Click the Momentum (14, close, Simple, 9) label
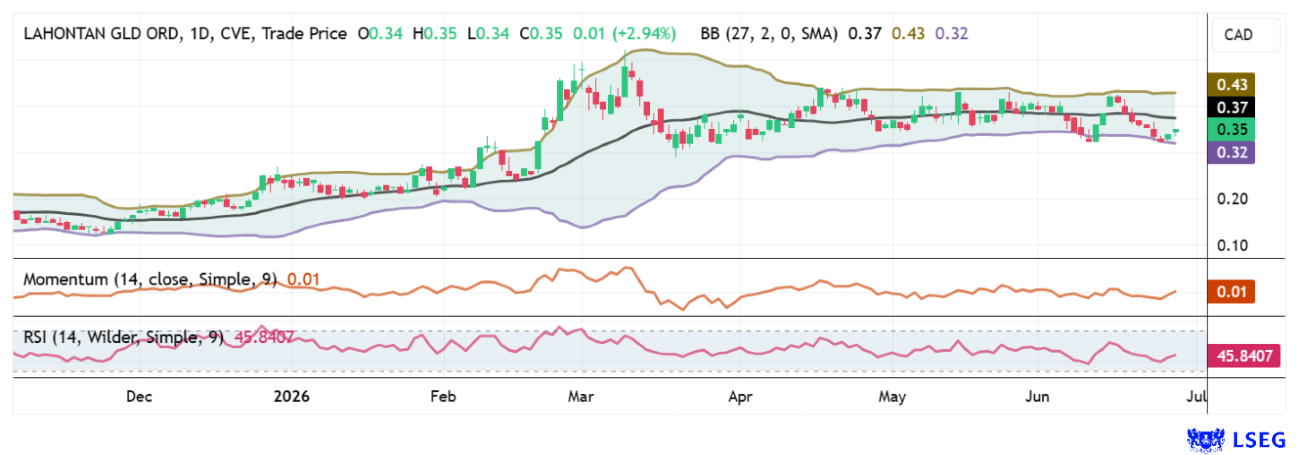Image resolution: width=1300 pixels, height=455 pixels. pos(150,279)
